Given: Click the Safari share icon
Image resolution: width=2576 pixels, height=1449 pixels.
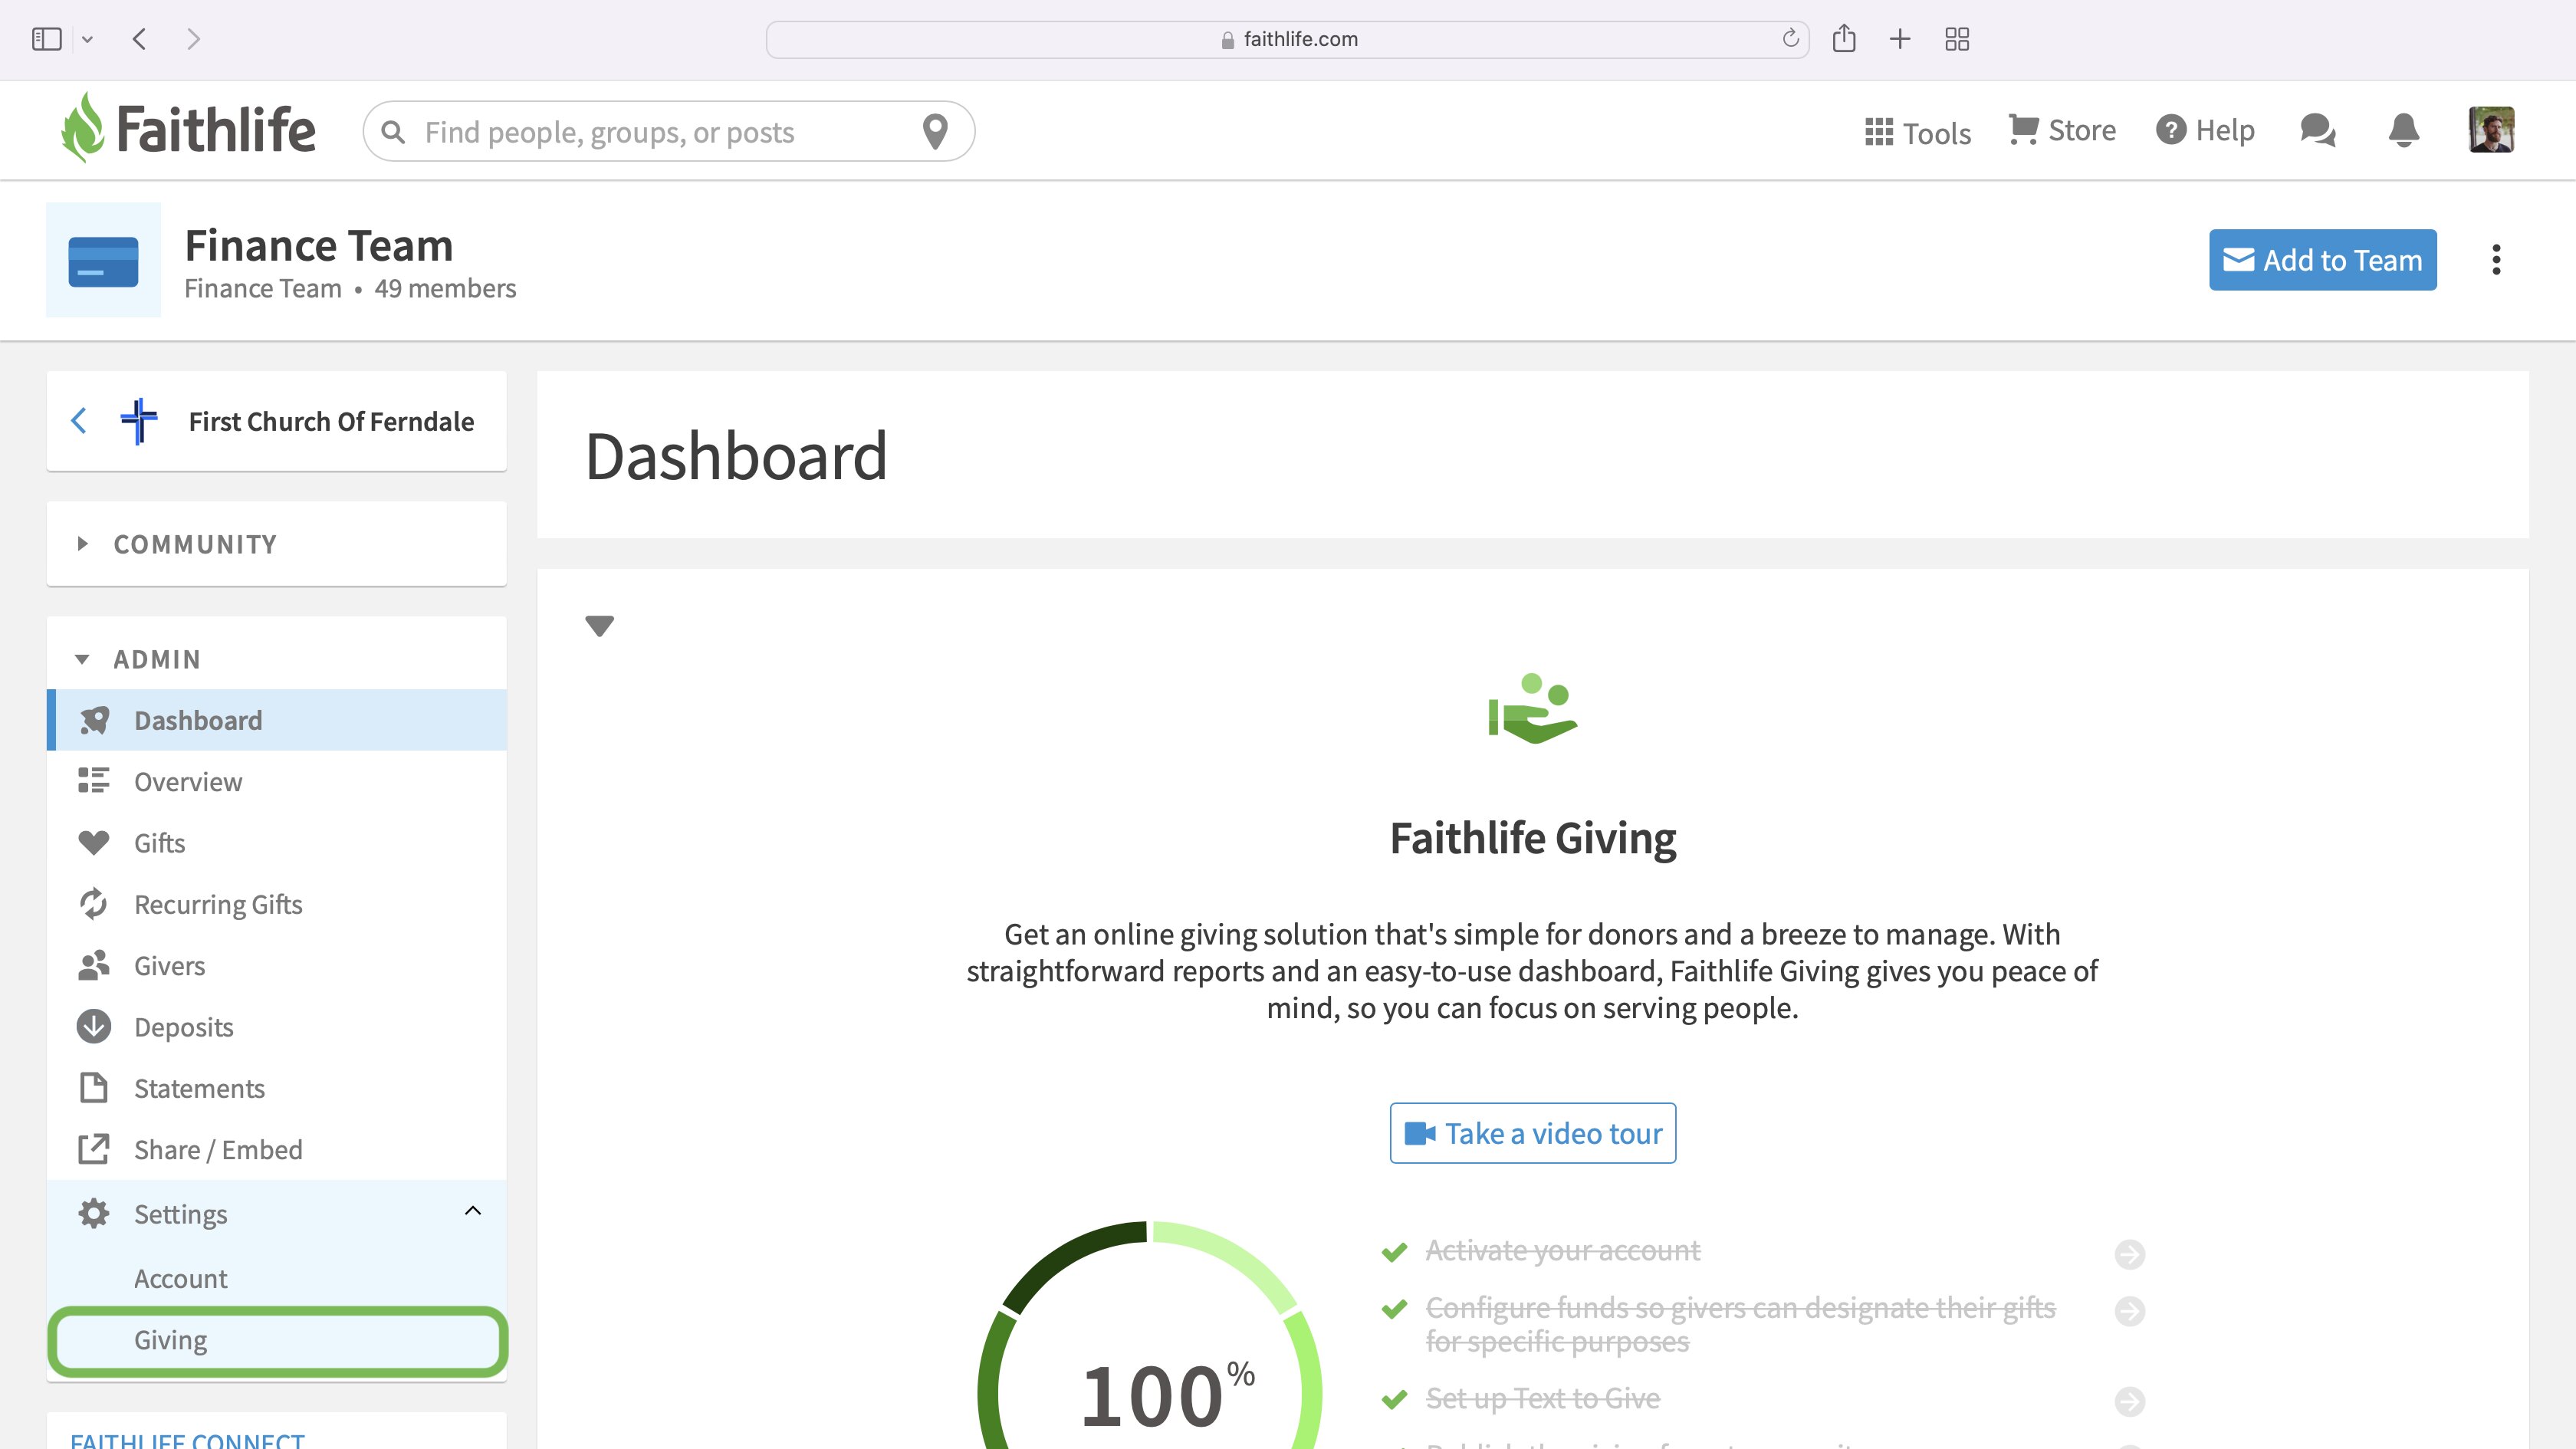Looking at the screenshot, I should 1844,39.
